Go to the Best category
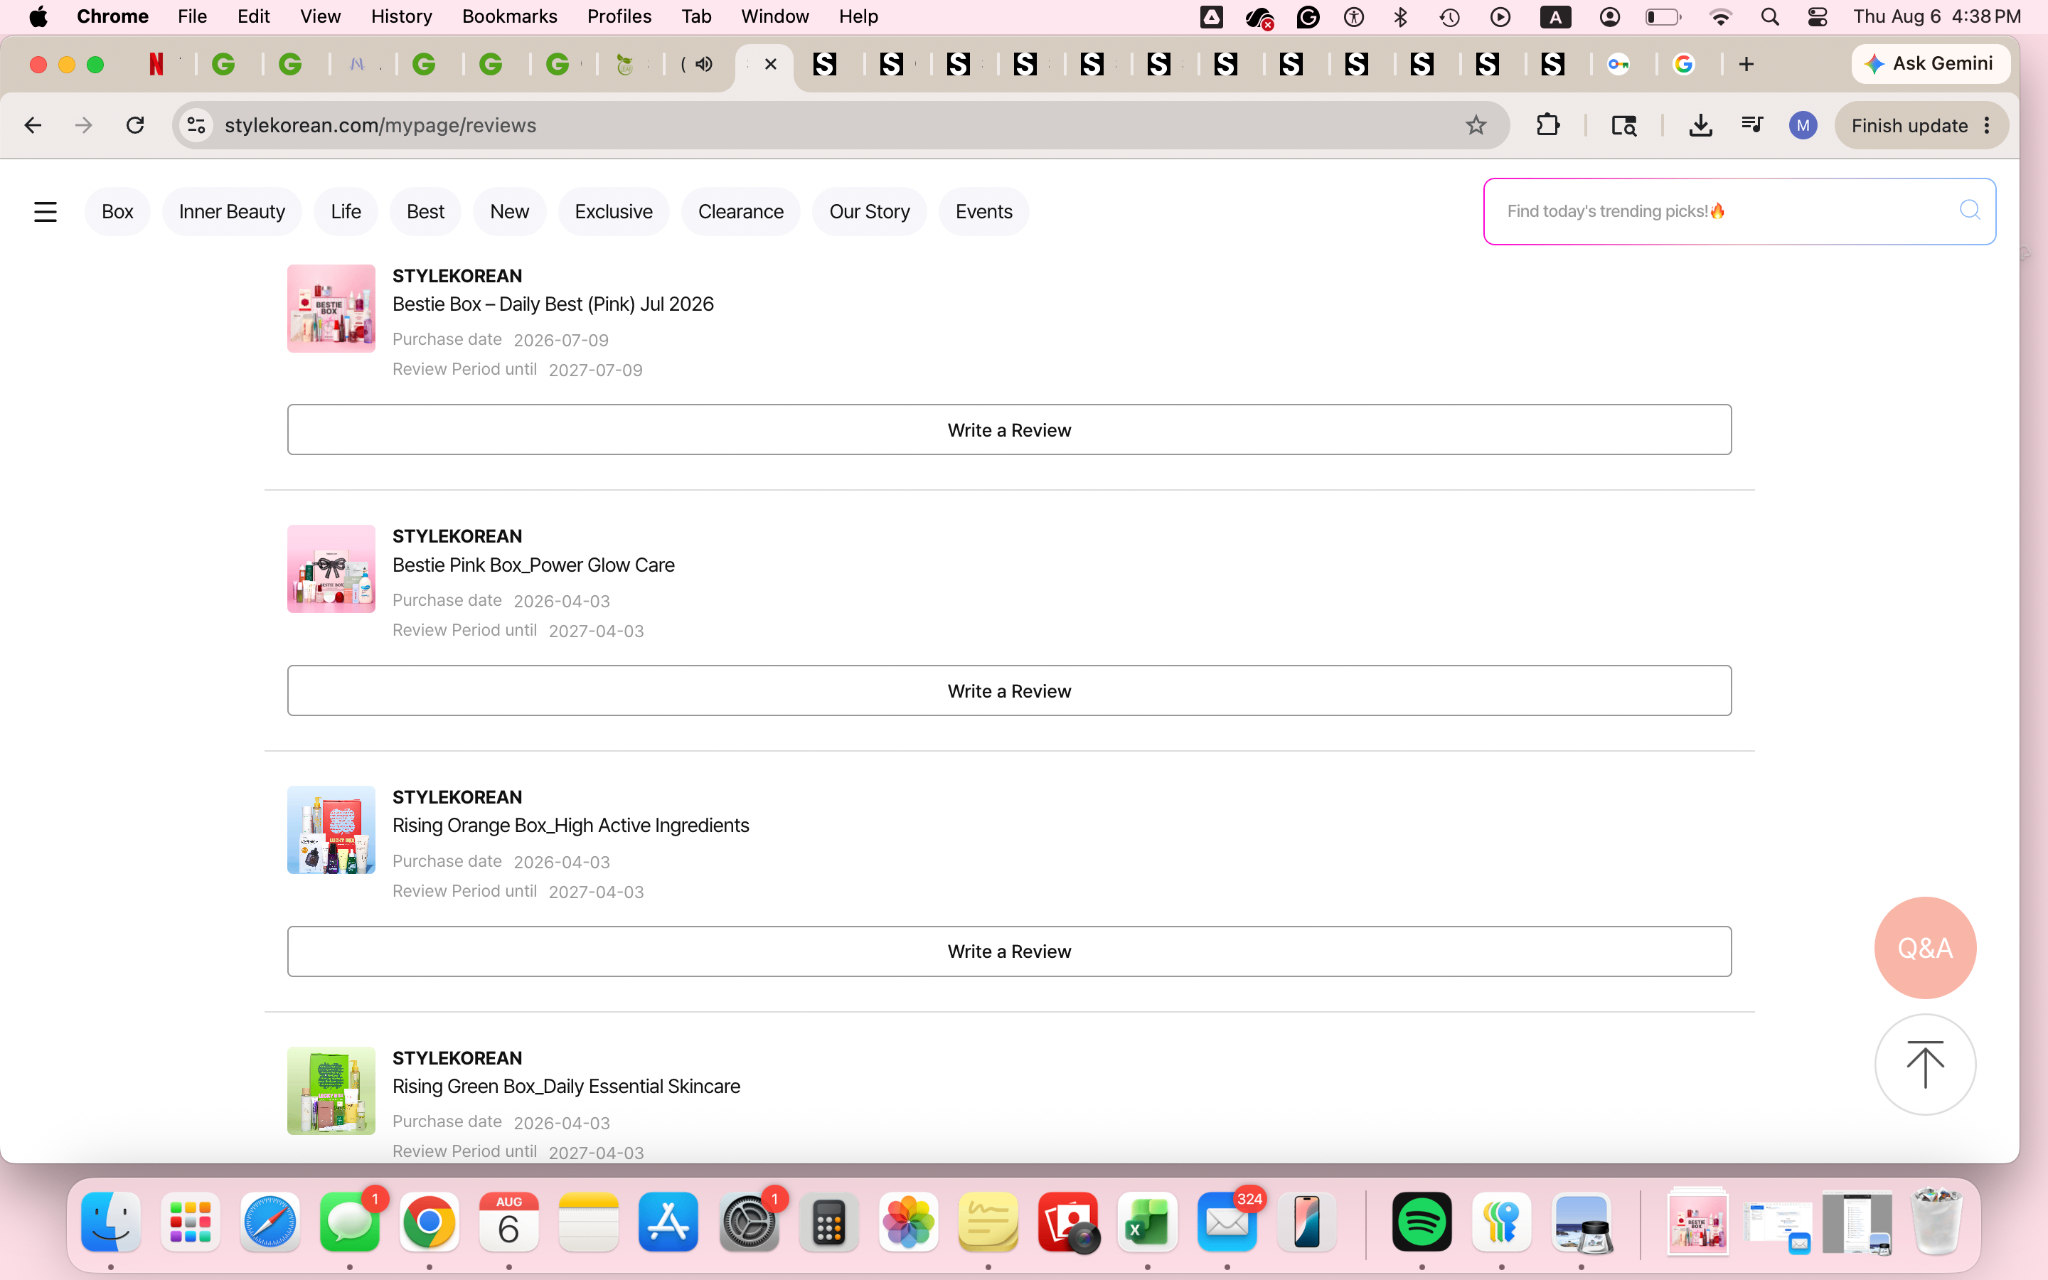 (x=425, y=212)
